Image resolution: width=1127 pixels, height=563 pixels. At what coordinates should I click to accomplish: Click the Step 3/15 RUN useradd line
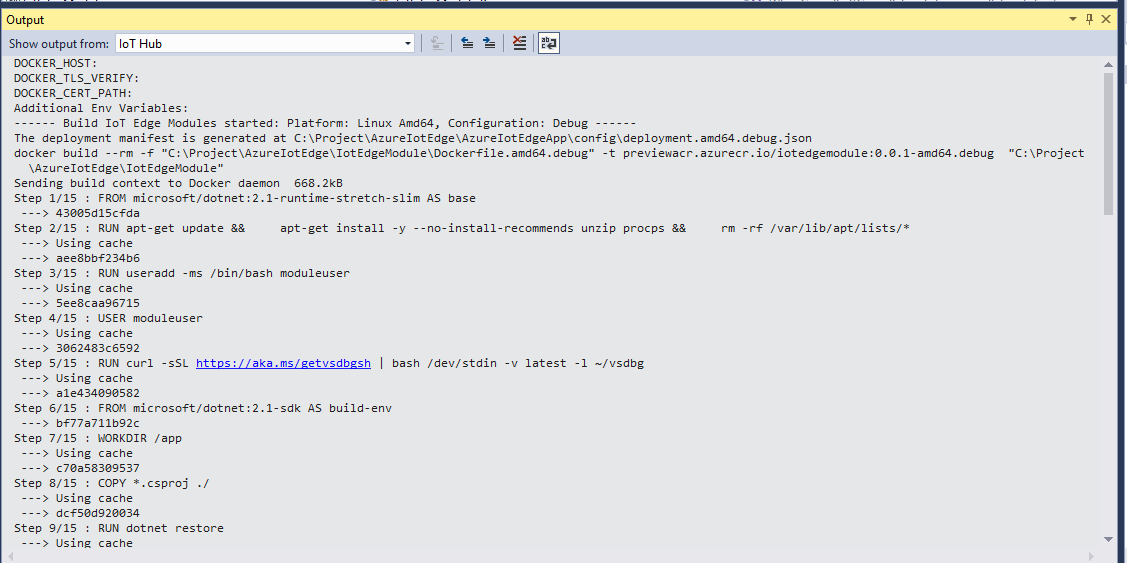click(x=182, y=273)
